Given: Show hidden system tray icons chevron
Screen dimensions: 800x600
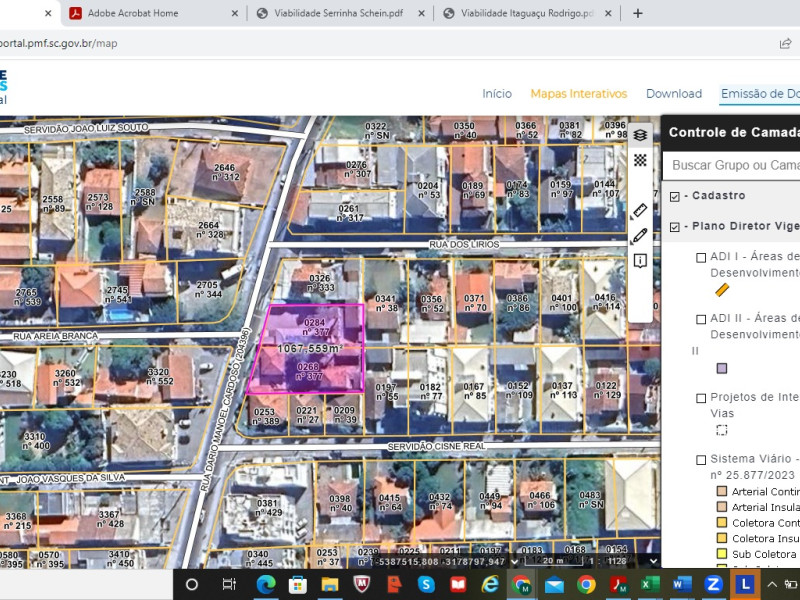Looking at the screenshot, I should pos(772,585).
